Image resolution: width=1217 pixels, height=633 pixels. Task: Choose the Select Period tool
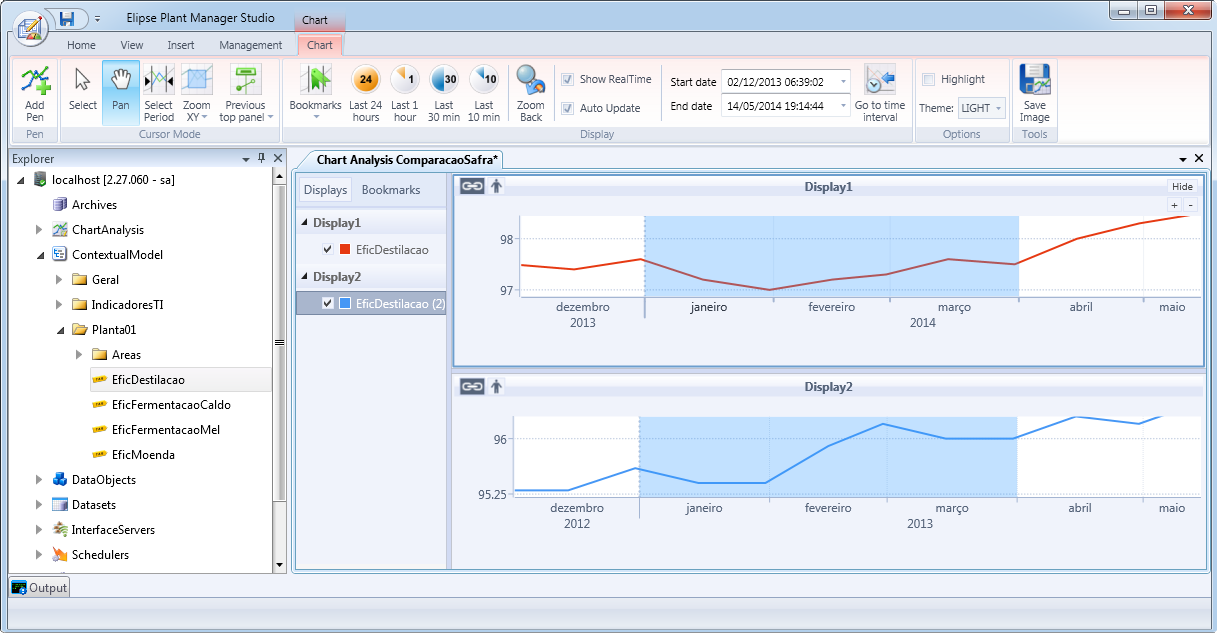[x=158, y=93]
